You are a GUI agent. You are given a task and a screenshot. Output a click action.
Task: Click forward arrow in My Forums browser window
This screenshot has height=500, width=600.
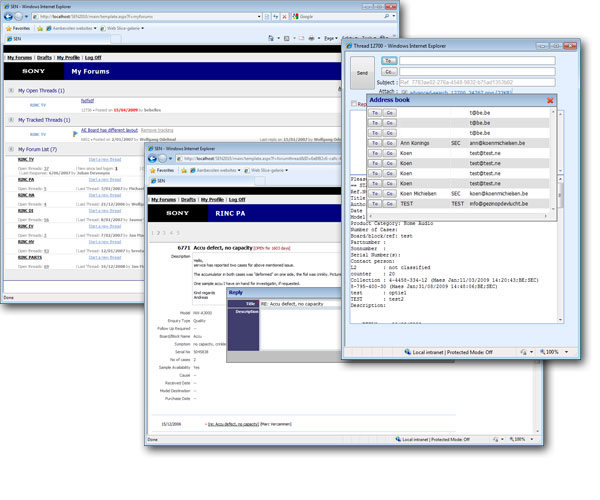tap(18, 16)
